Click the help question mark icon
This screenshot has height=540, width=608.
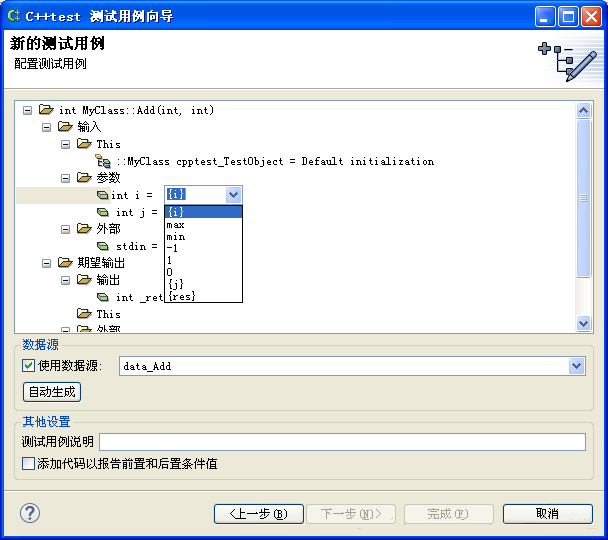click(30, 512)
